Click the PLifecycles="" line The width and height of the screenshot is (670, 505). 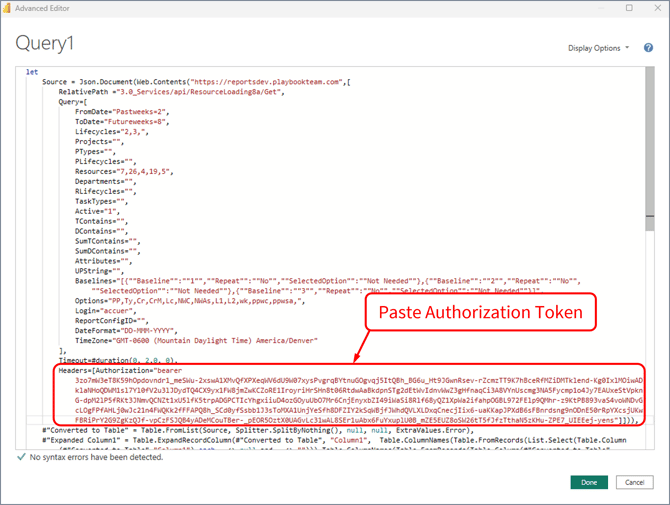(x=106, y=161)
